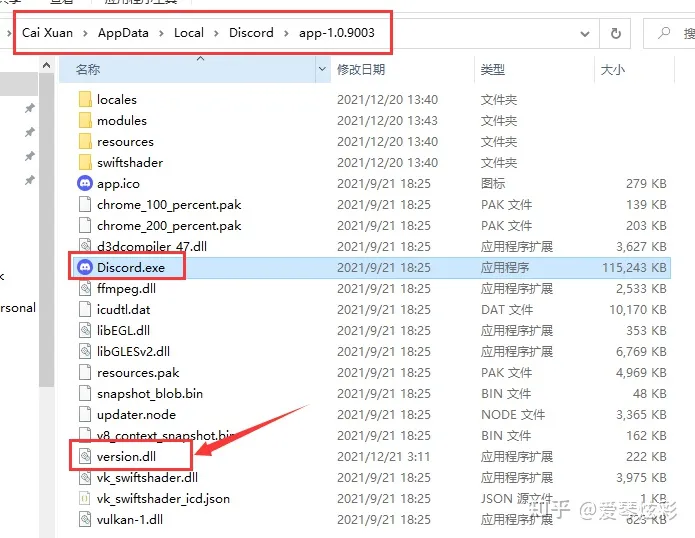The image size is (695, 538).
Task: Click the app.ico Discord icon
Action: tap(85, 183)
